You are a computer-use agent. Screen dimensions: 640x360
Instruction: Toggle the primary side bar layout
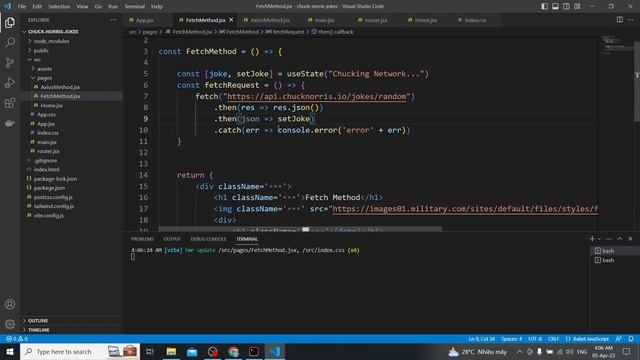point(544,6)
